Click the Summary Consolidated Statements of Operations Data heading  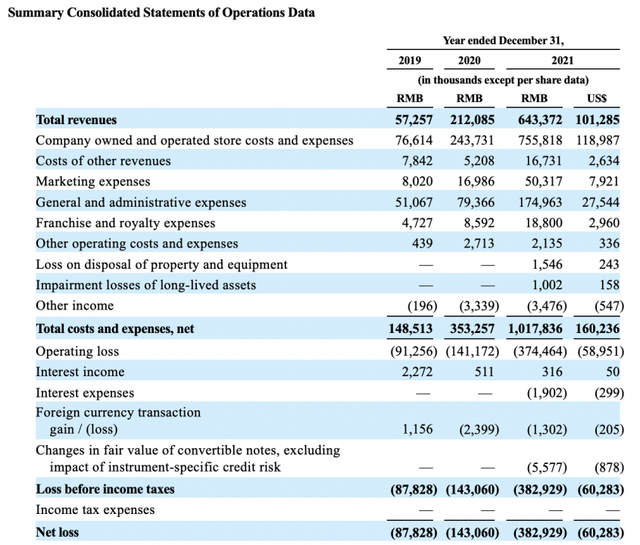tap(161, 13)
